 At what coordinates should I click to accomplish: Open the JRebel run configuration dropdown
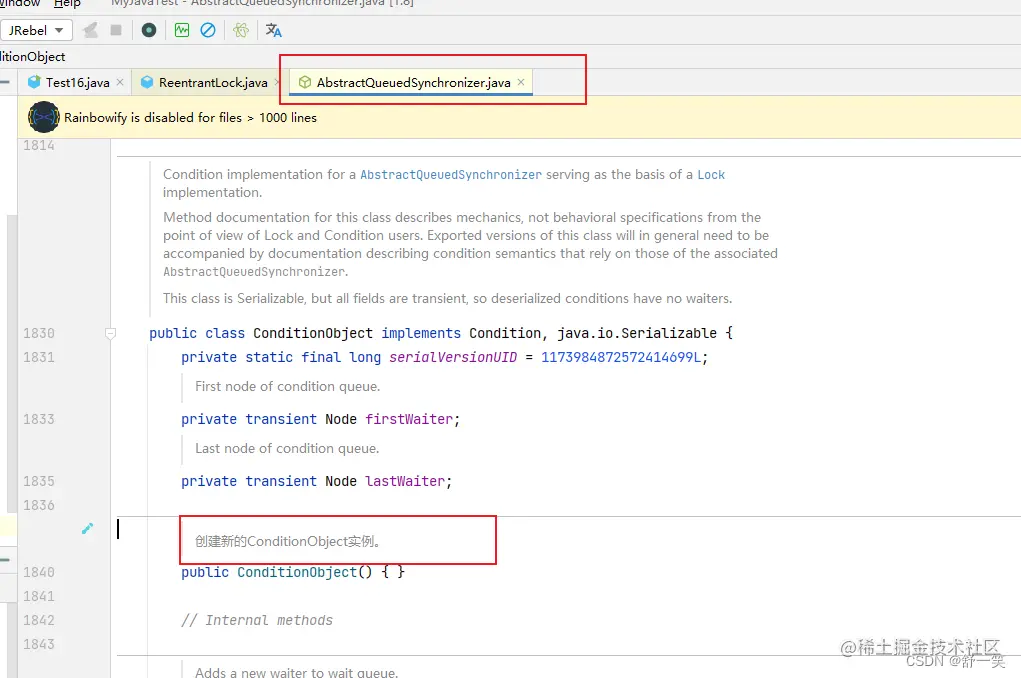(35, 31)
